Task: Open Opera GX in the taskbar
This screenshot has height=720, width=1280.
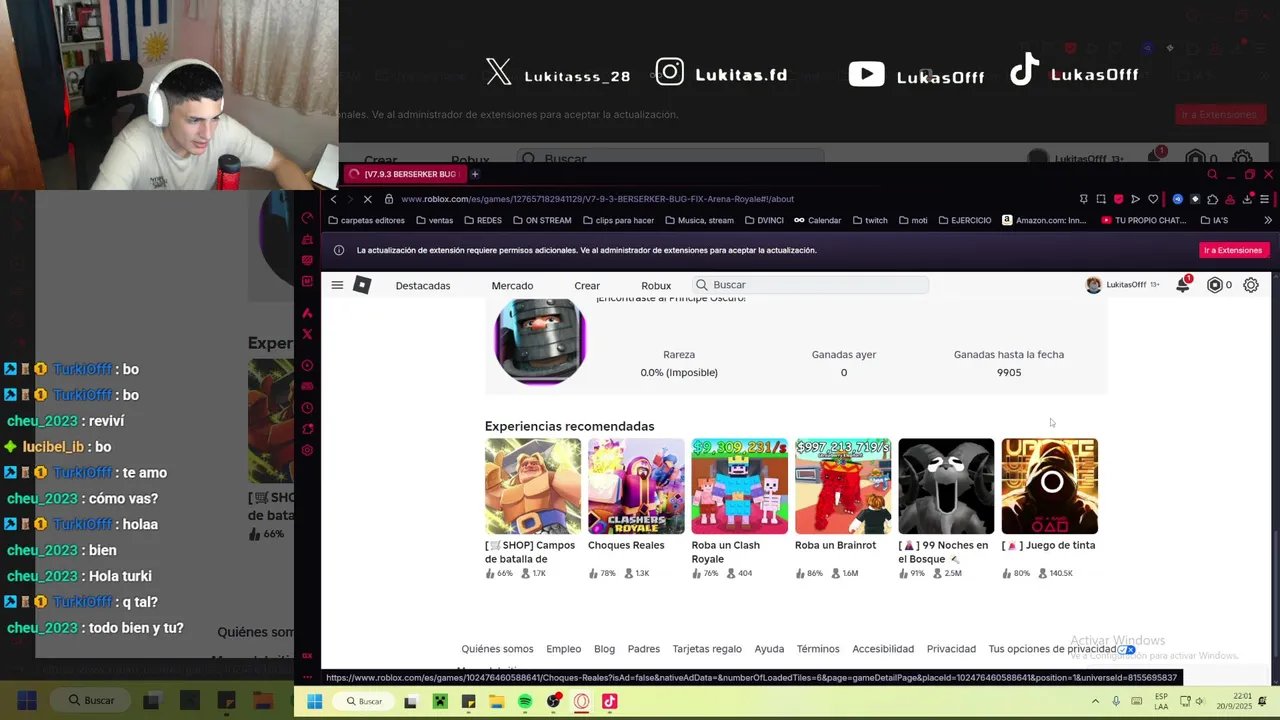Action: 582,702
